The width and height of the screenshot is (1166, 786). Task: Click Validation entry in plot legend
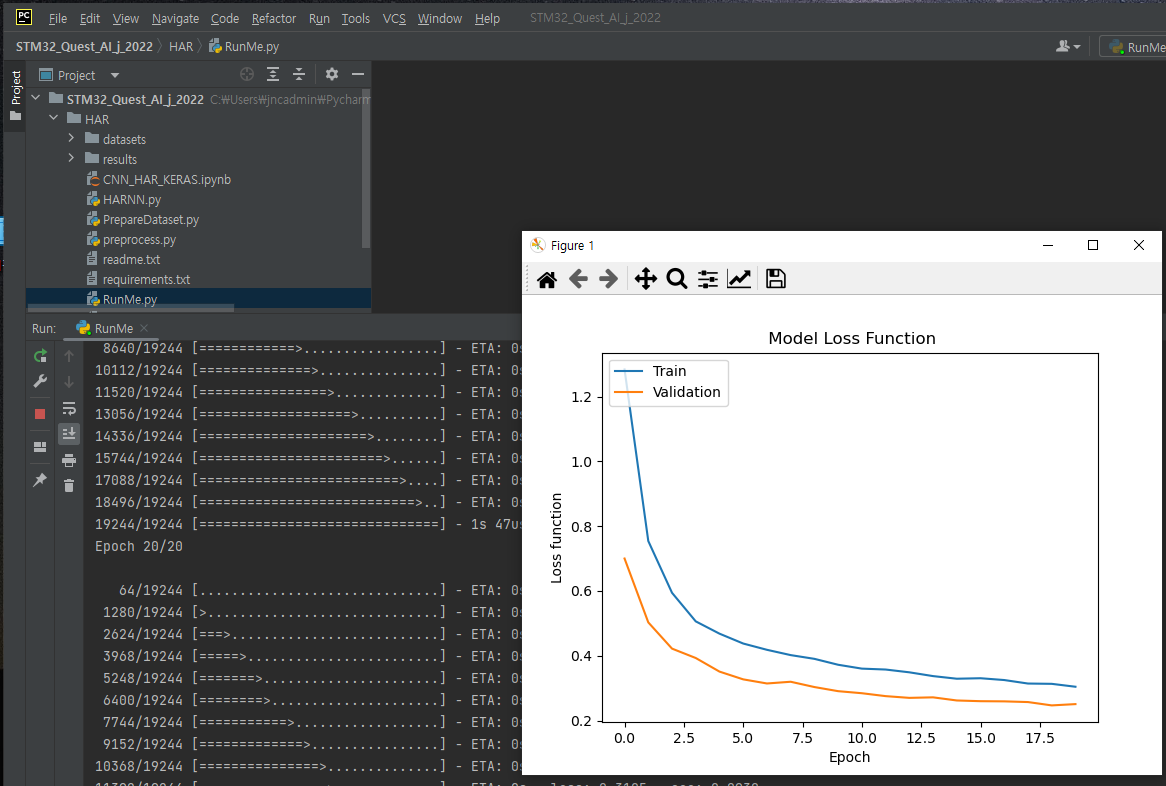(x=668, y=392)
